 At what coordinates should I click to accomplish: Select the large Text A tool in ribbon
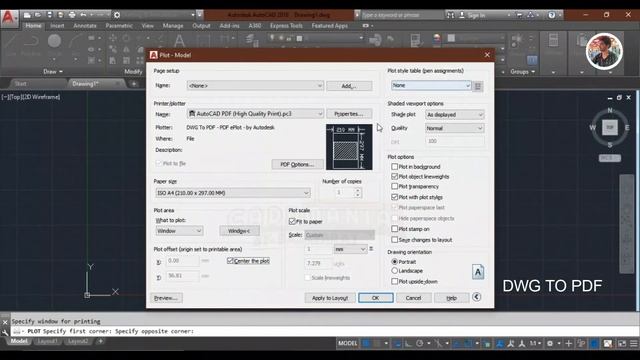[179, 41]
